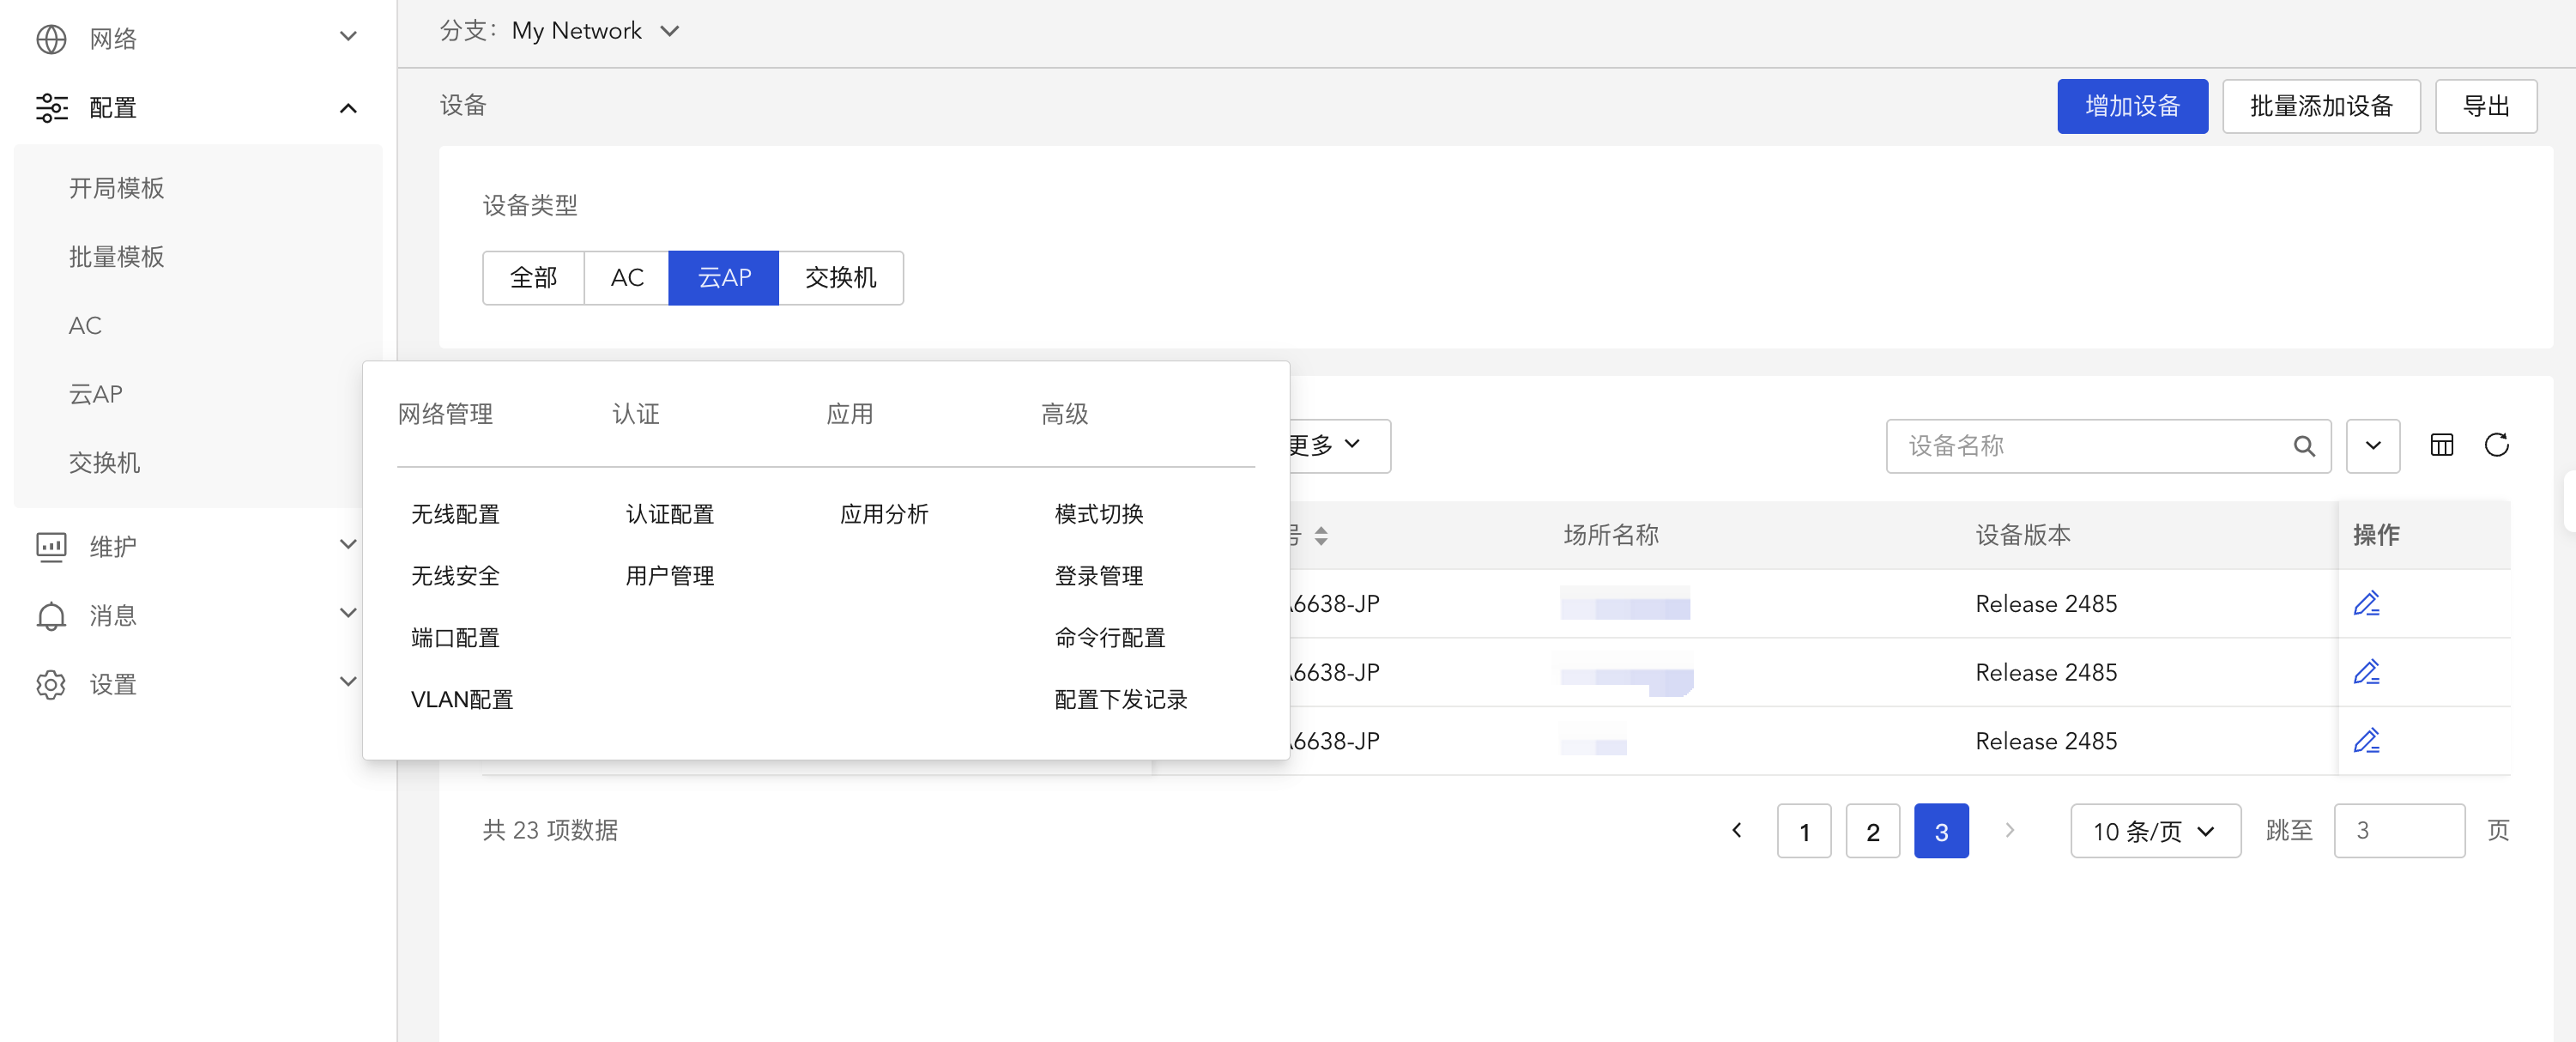Select the AC device type filter

pyautogui.click(x=627, y=277)
